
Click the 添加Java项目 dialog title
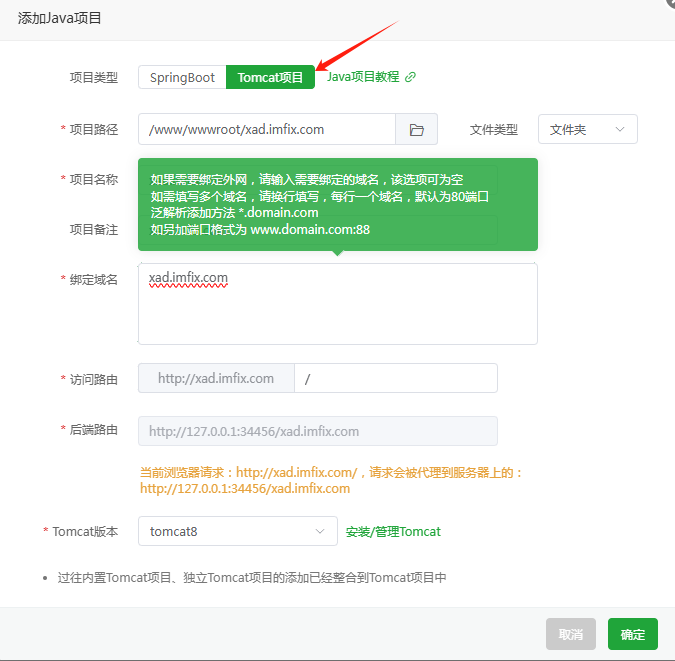[x=59, y=18]
